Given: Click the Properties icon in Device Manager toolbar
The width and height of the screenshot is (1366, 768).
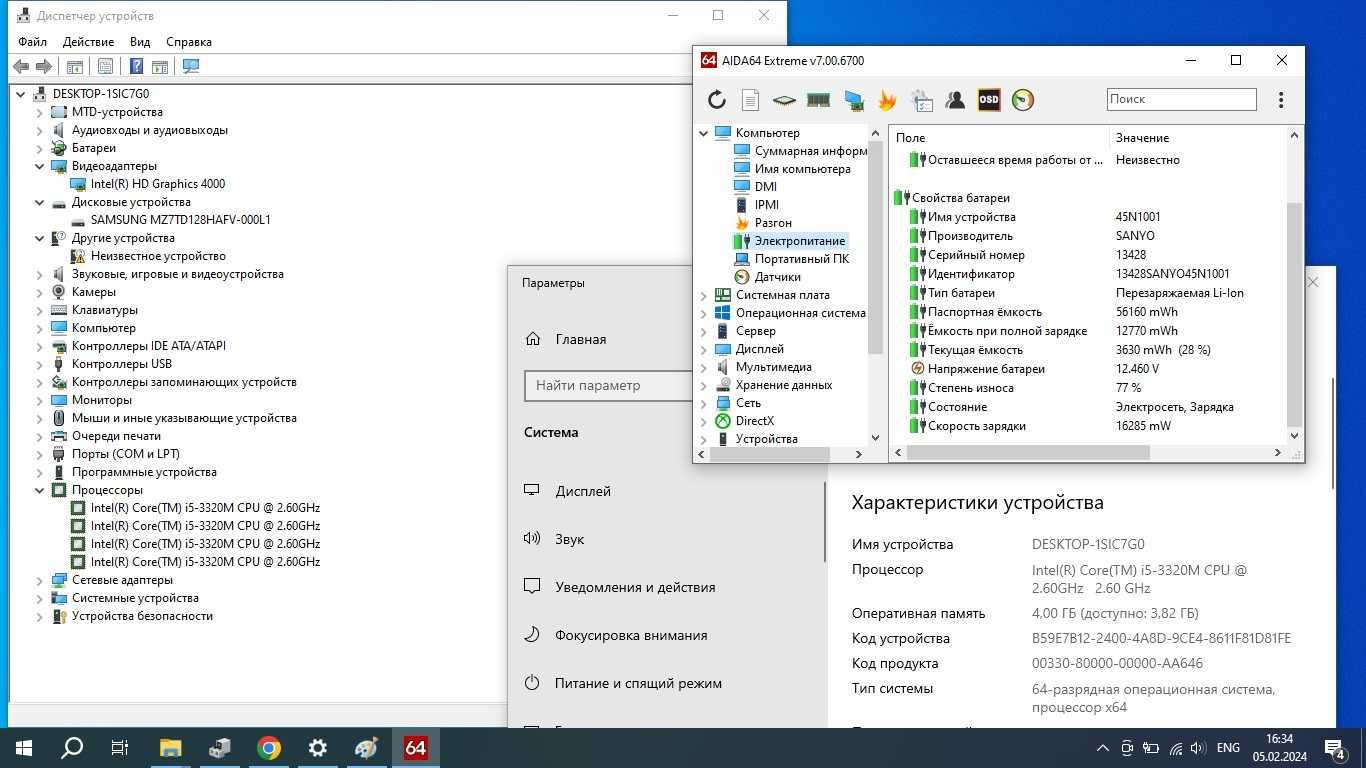Looking at the screenshot, I should (x=105, y=66).
